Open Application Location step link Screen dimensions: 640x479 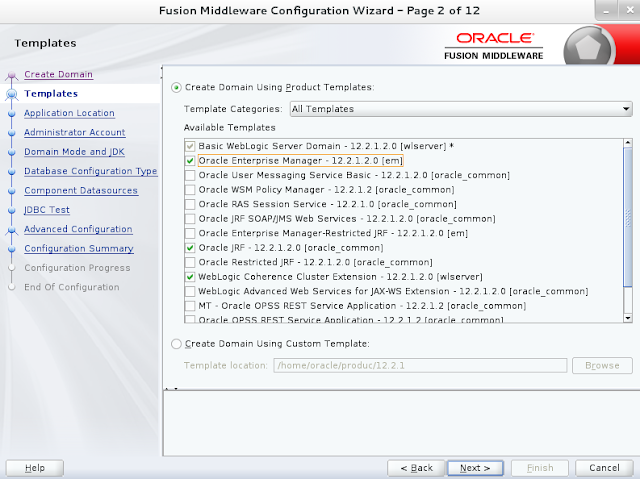pos(69,113)
